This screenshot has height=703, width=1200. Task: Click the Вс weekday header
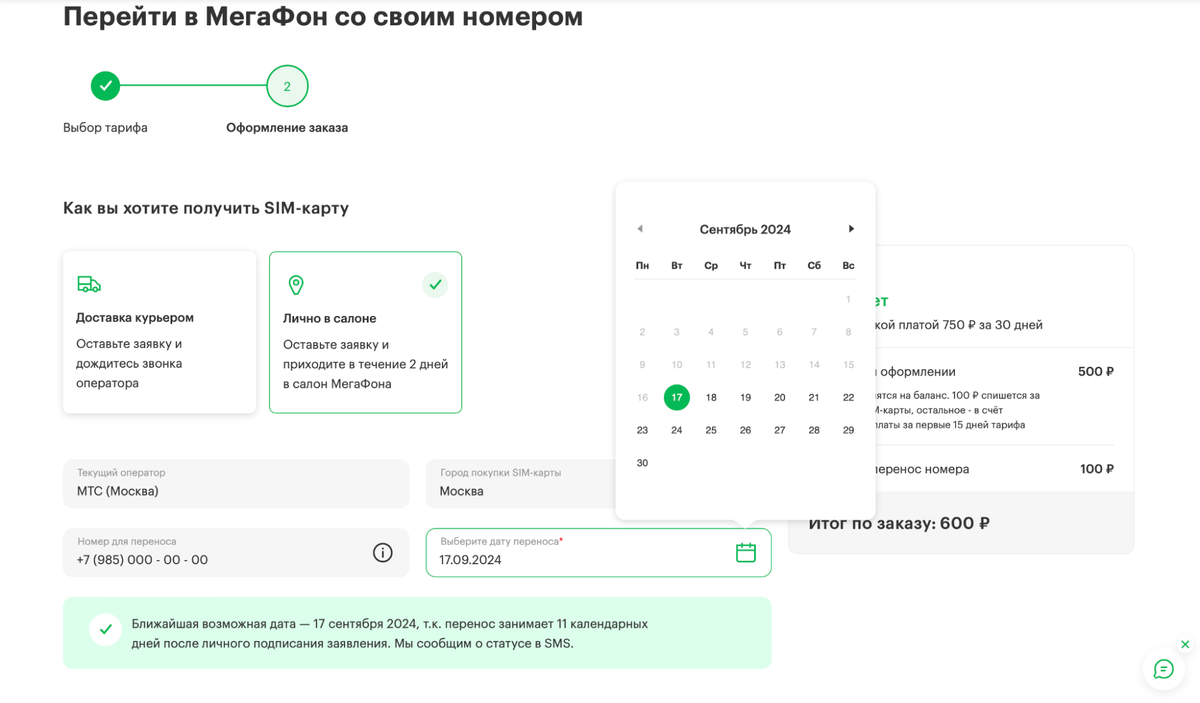[x=848, y=265]
